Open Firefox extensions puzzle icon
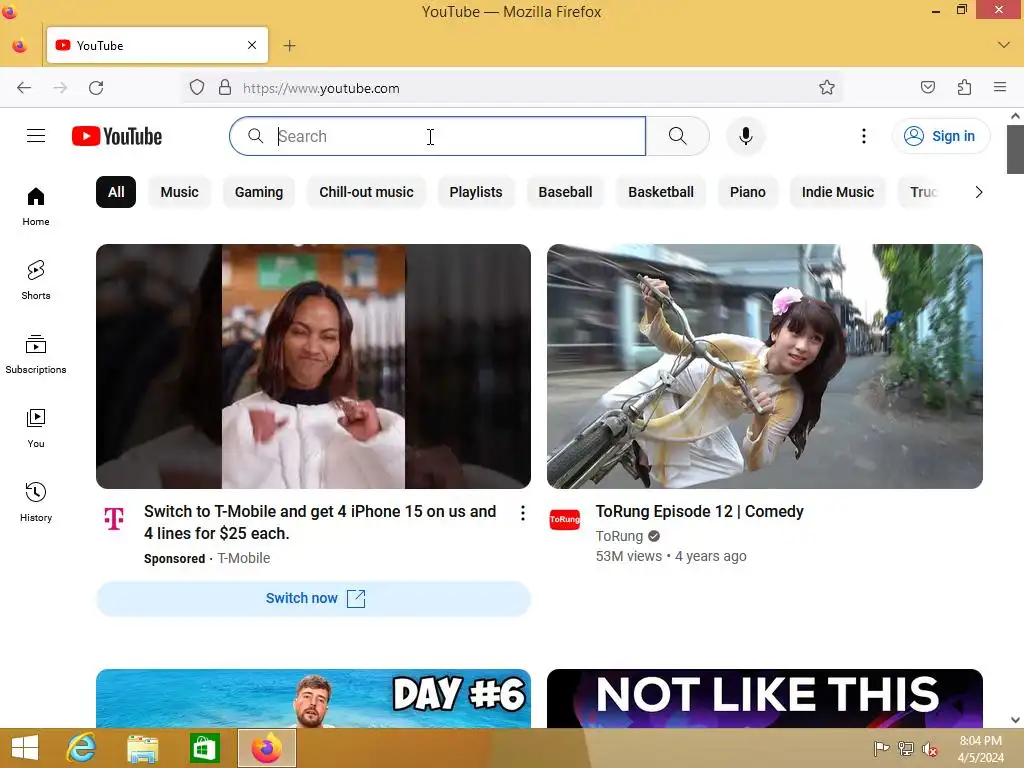 pos(964,88)
